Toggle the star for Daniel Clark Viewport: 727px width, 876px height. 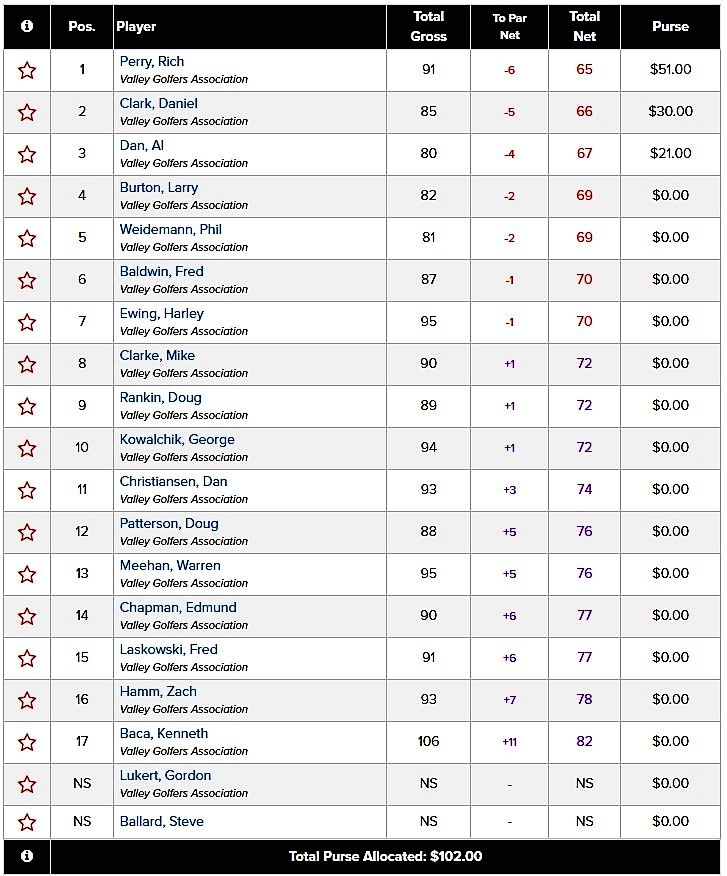(x=27, y=112)
